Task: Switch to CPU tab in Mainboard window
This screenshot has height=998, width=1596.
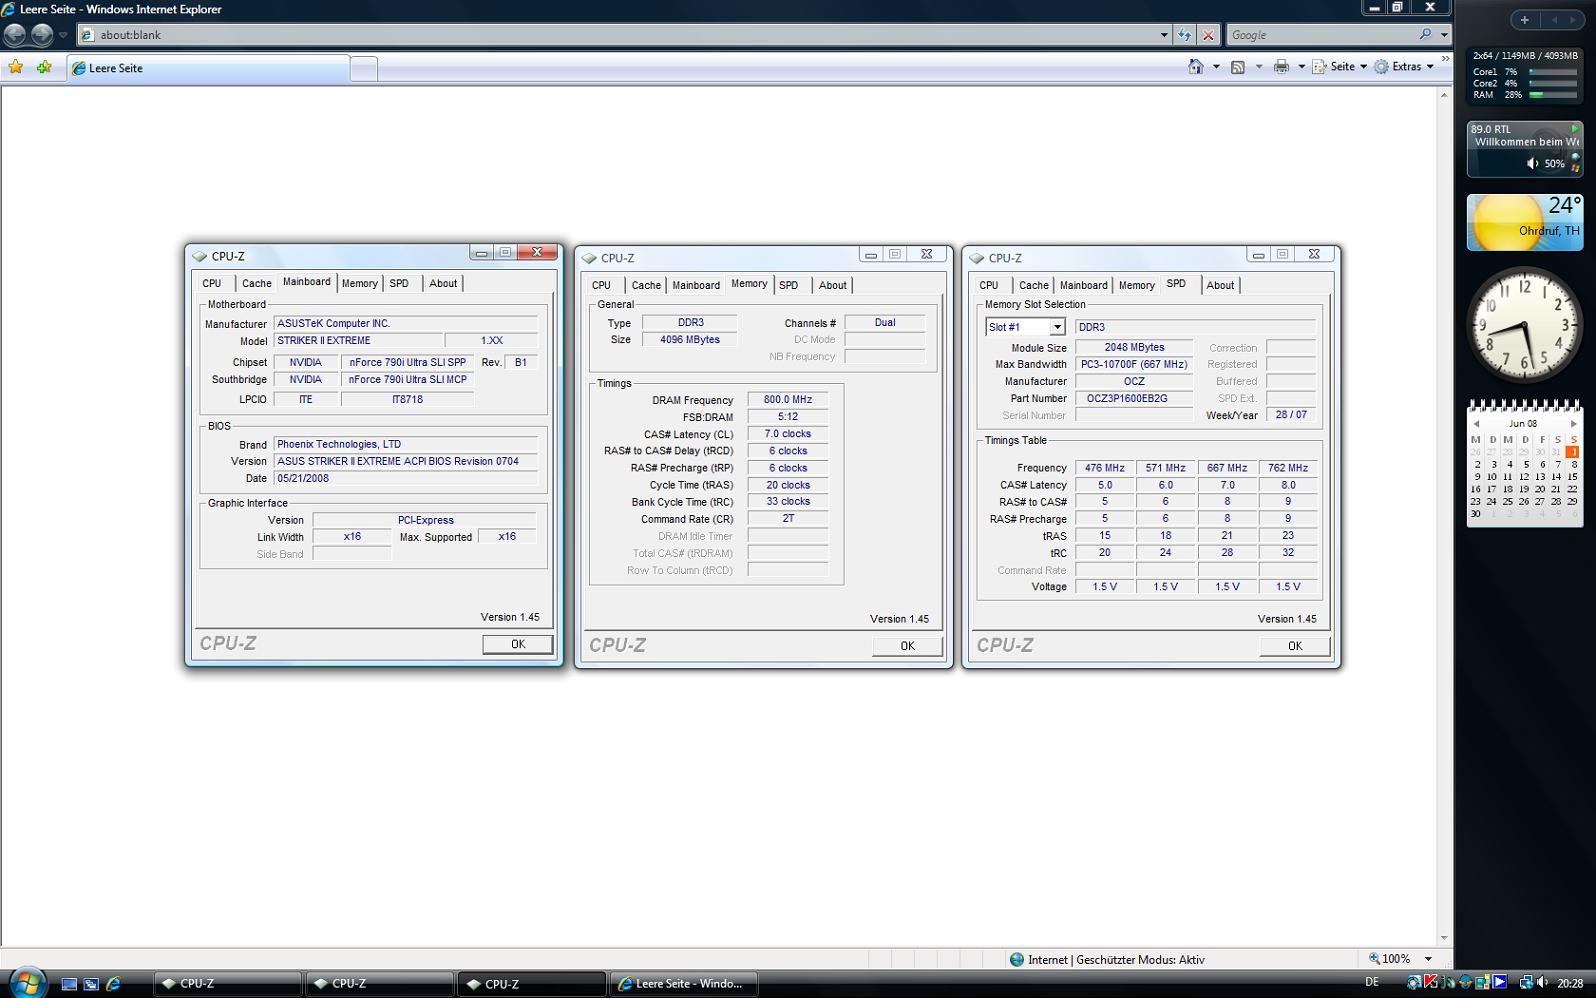Action: click(212, 283)
